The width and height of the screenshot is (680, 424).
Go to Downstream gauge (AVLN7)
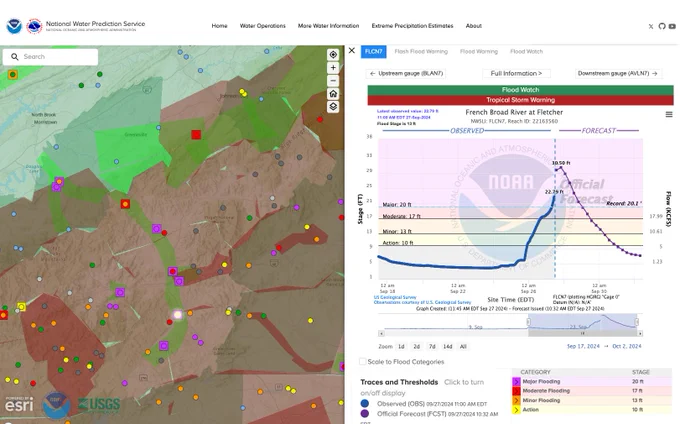pos(618,74)
